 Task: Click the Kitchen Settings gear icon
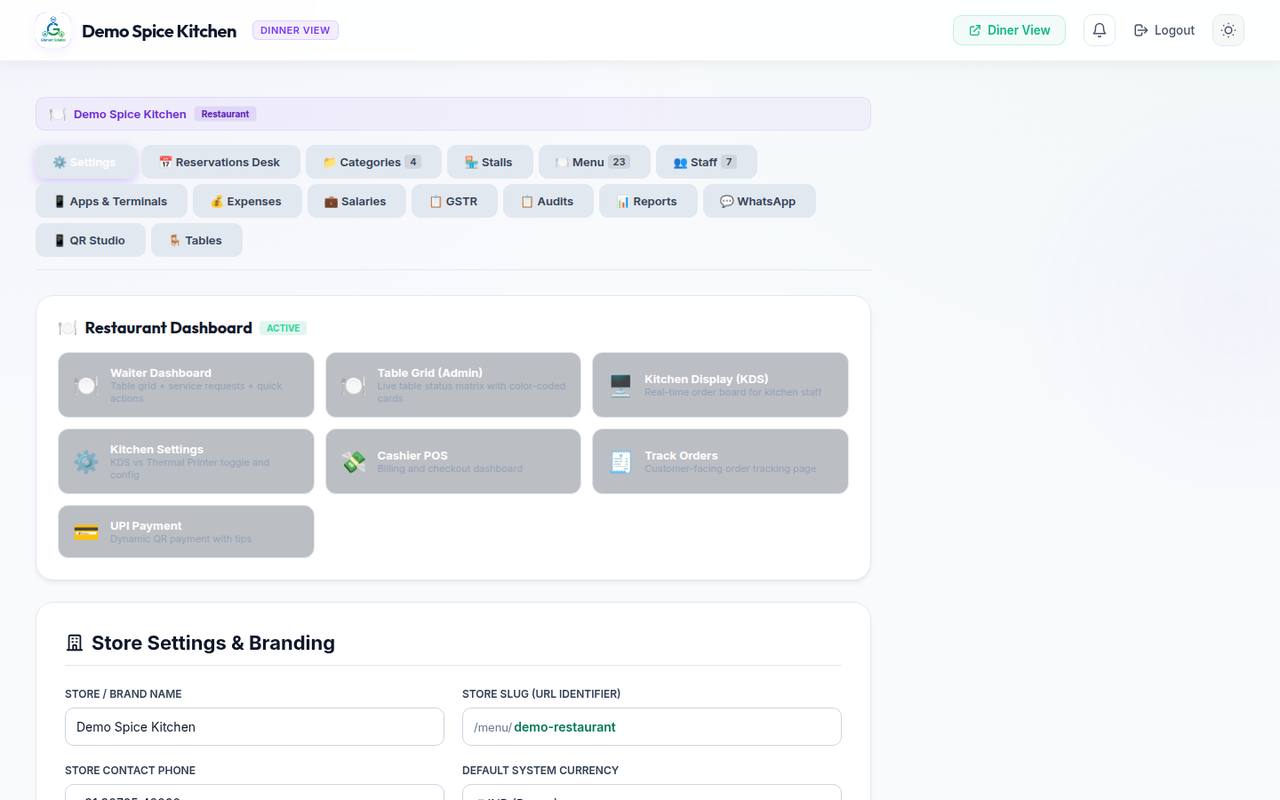click(x=86, y=461)
